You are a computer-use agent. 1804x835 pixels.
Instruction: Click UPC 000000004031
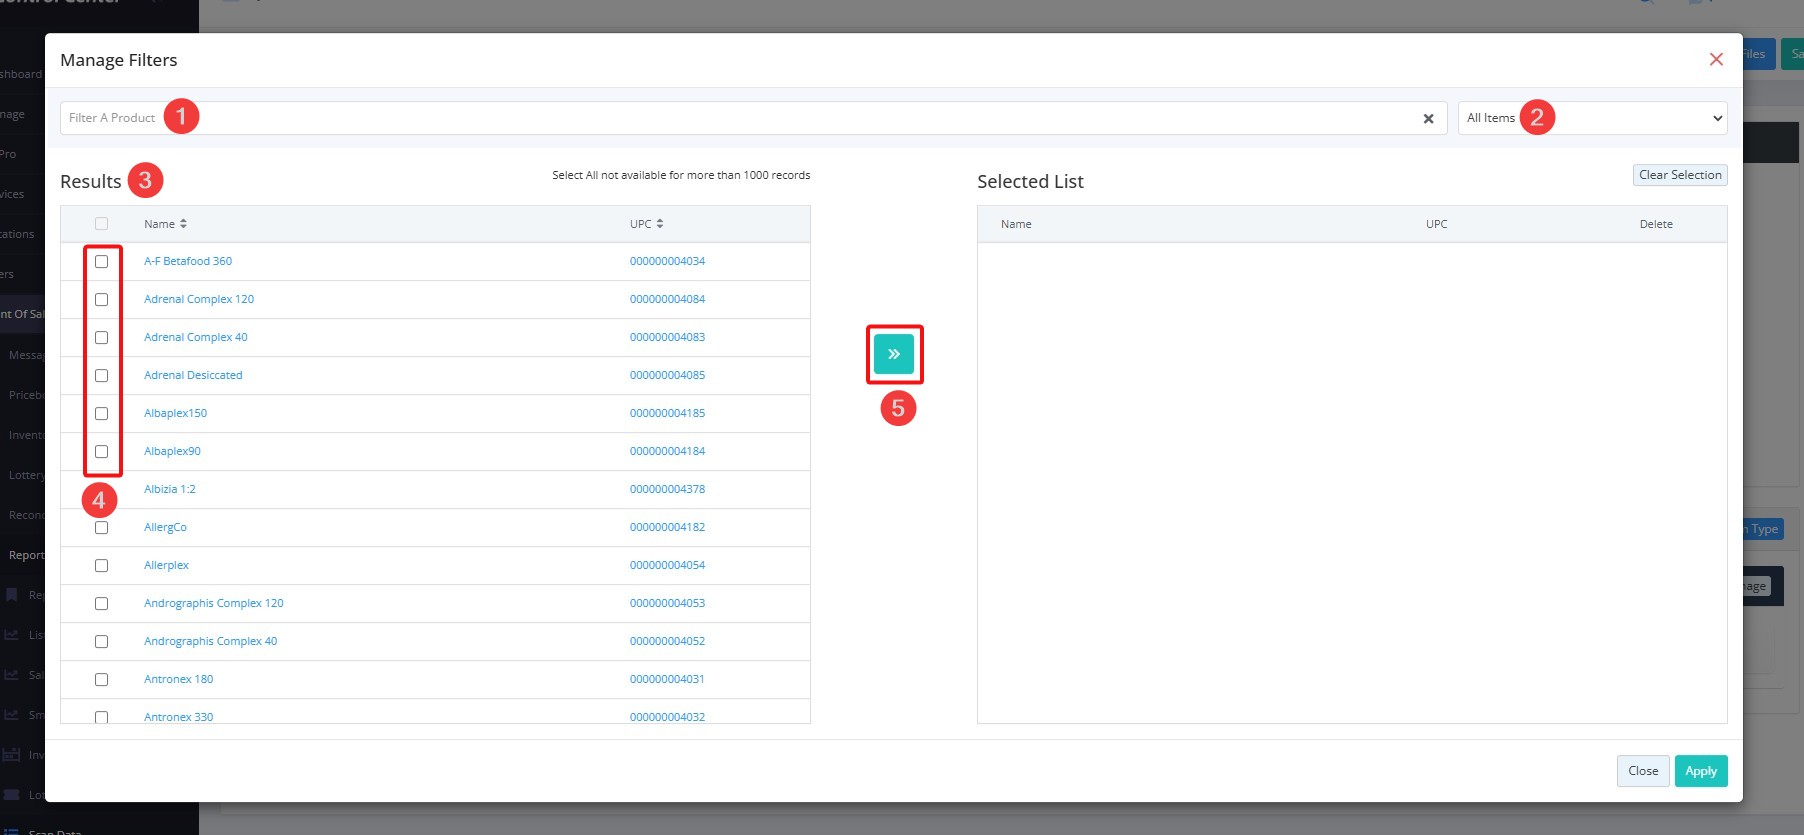[x=667, y=680]
